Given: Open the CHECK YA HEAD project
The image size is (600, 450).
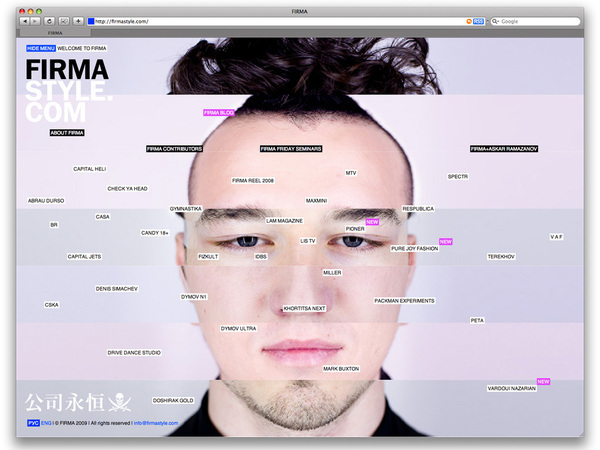Looking at the screenshot, I should click(x=127, y=189).
